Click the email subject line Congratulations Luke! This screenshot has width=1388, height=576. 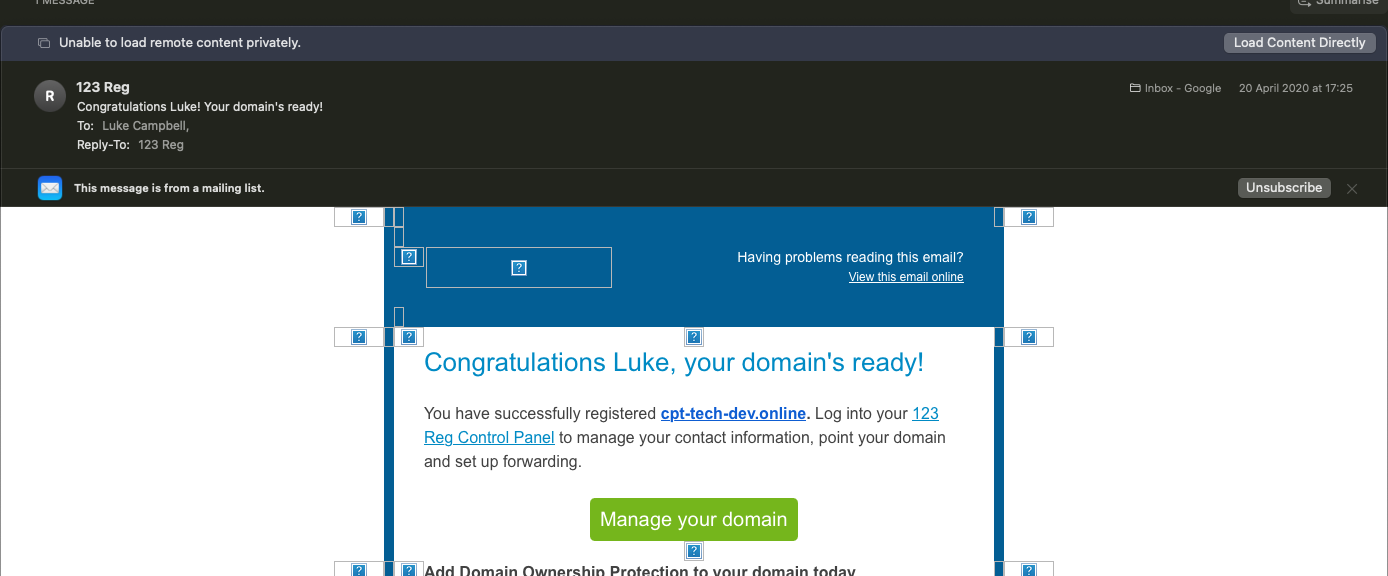pyautogui.click(x=200, y=107)
